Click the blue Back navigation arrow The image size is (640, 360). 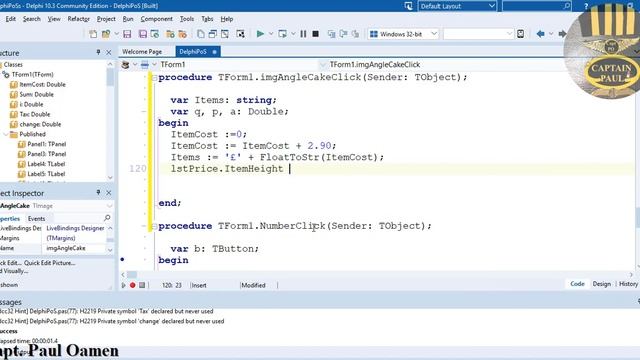(x=540, y=34)
